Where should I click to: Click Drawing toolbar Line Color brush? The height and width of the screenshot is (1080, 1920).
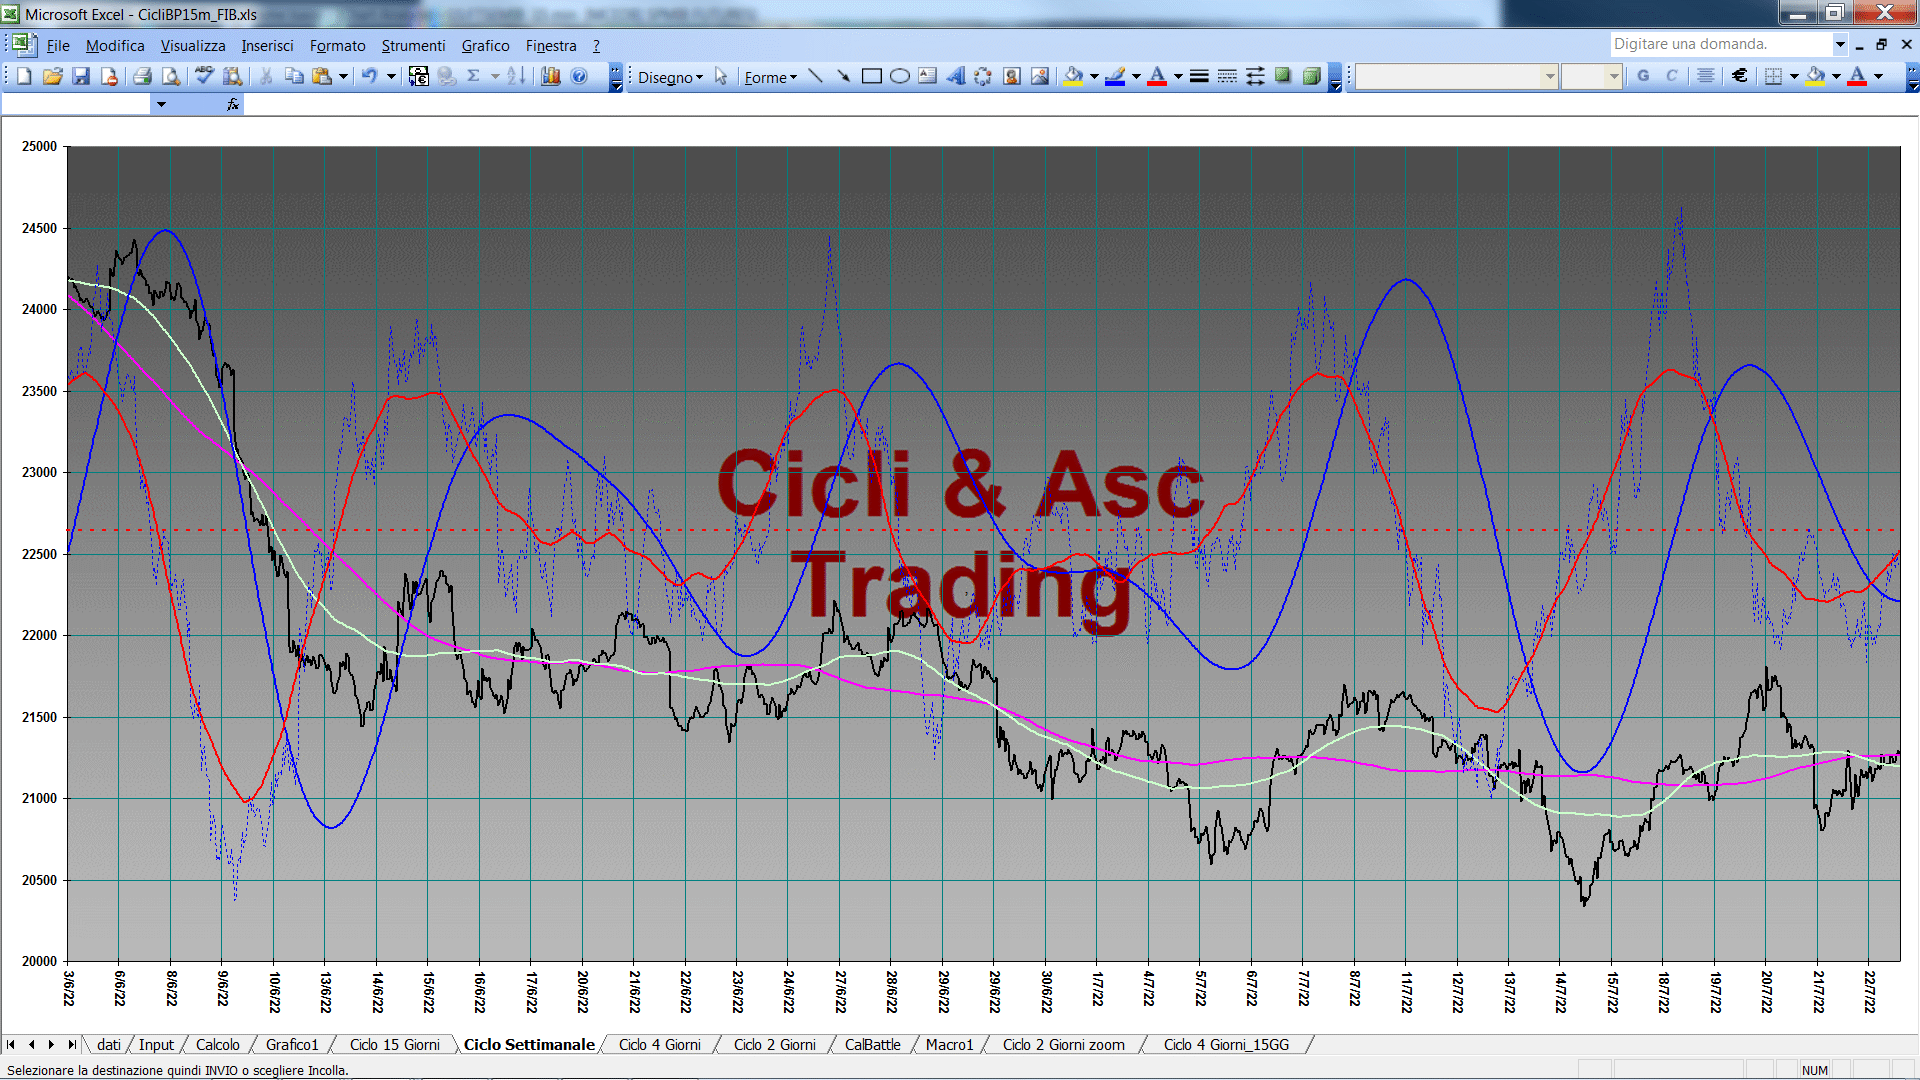coord(1115,76)
